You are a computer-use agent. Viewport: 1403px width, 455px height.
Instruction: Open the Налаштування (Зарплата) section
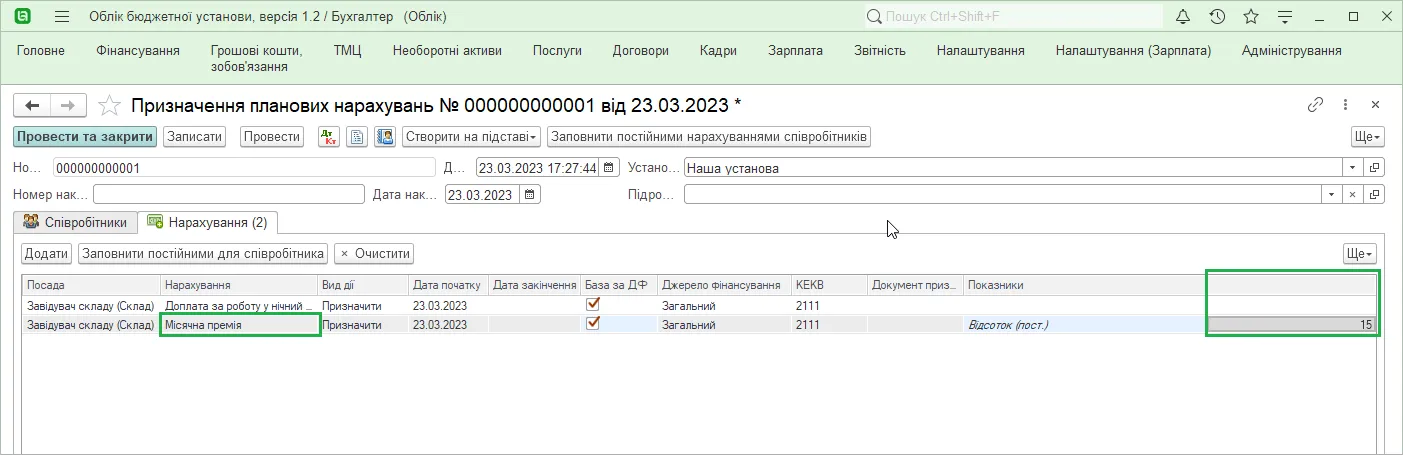tap(1133, 51)
